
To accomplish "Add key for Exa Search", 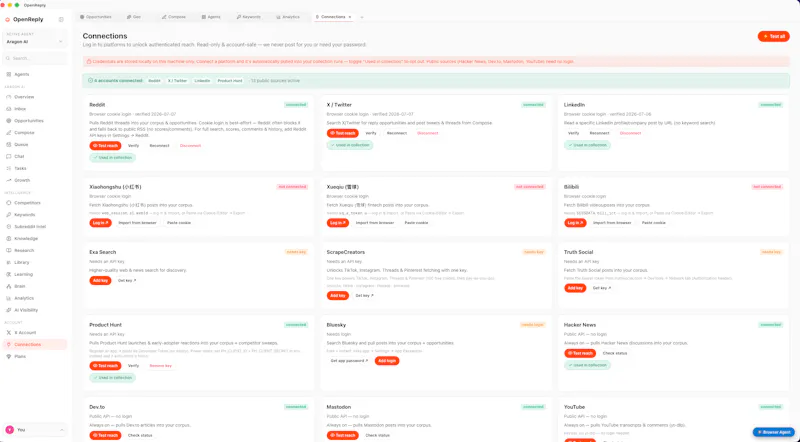I will [x=101, y=280].
